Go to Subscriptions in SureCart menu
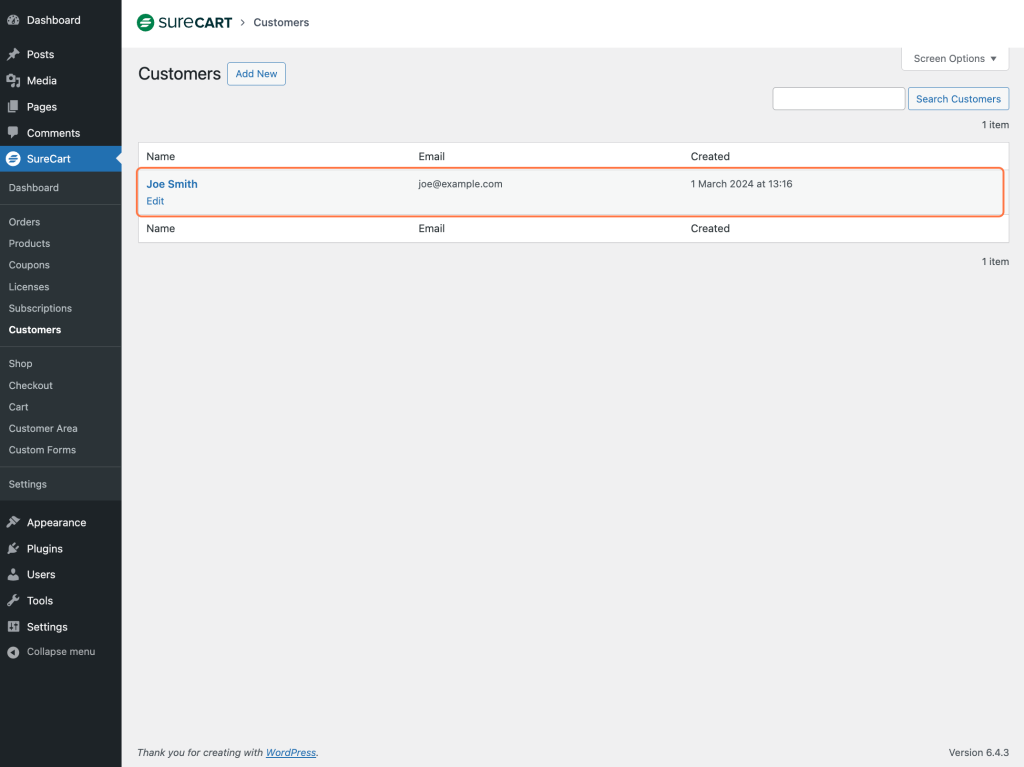 (40, 308)
